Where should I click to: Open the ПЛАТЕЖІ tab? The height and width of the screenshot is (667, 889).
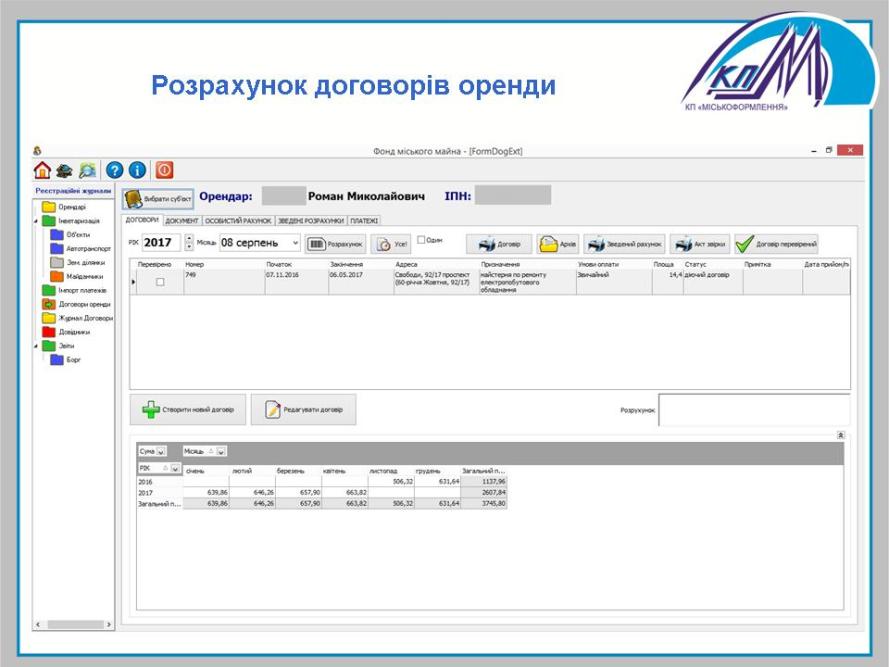(x=363, y=220)
